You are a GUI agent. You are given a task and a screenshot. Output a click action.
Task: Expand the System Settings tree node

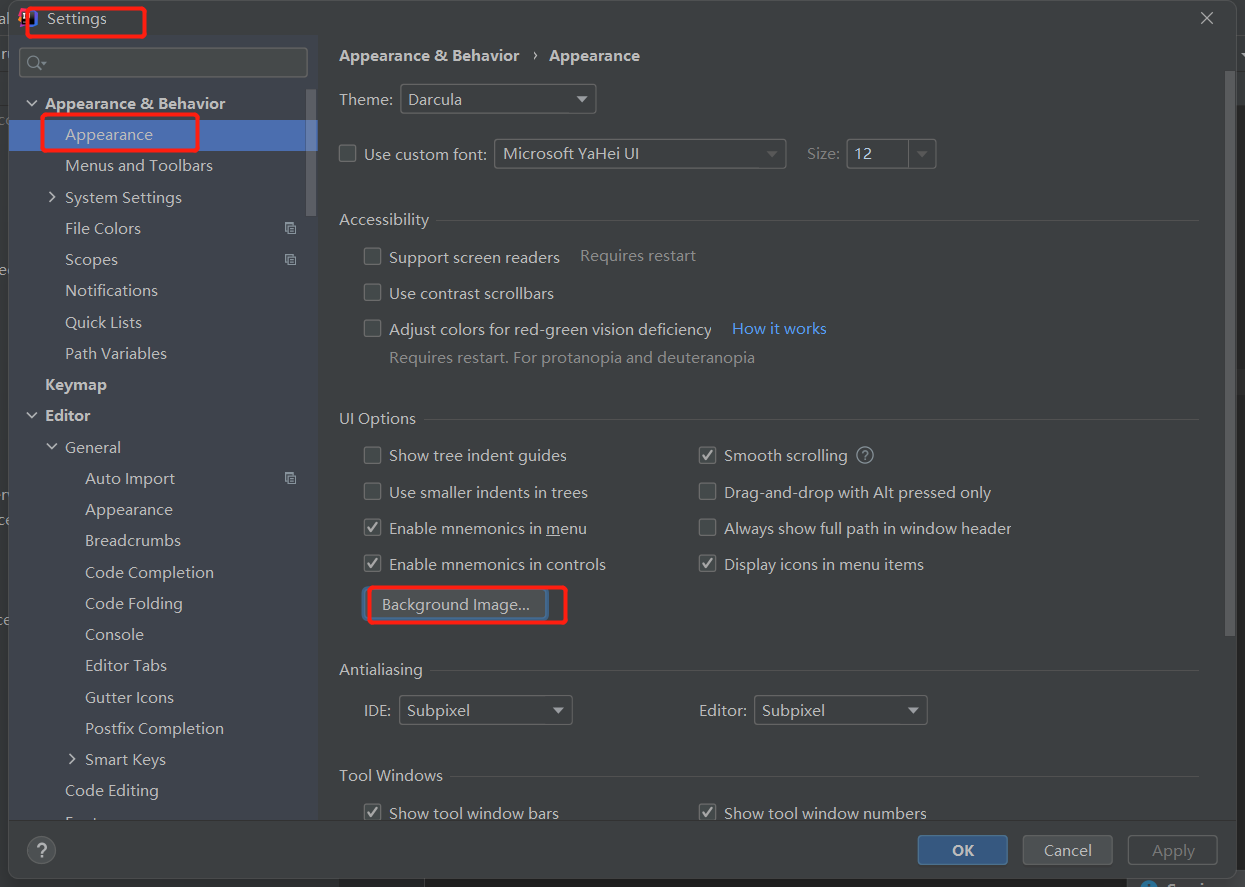tap(52, 198)
